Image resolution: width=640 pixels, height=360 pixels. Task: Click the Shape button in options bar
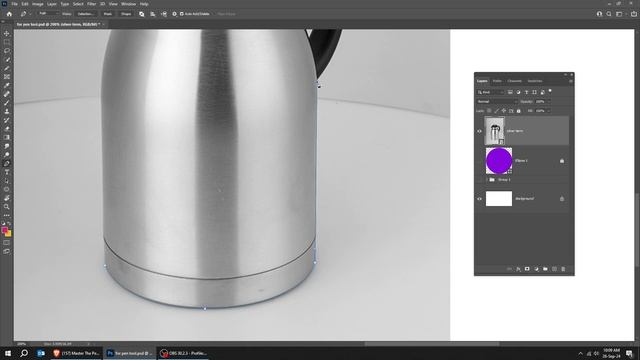(126, 14)
